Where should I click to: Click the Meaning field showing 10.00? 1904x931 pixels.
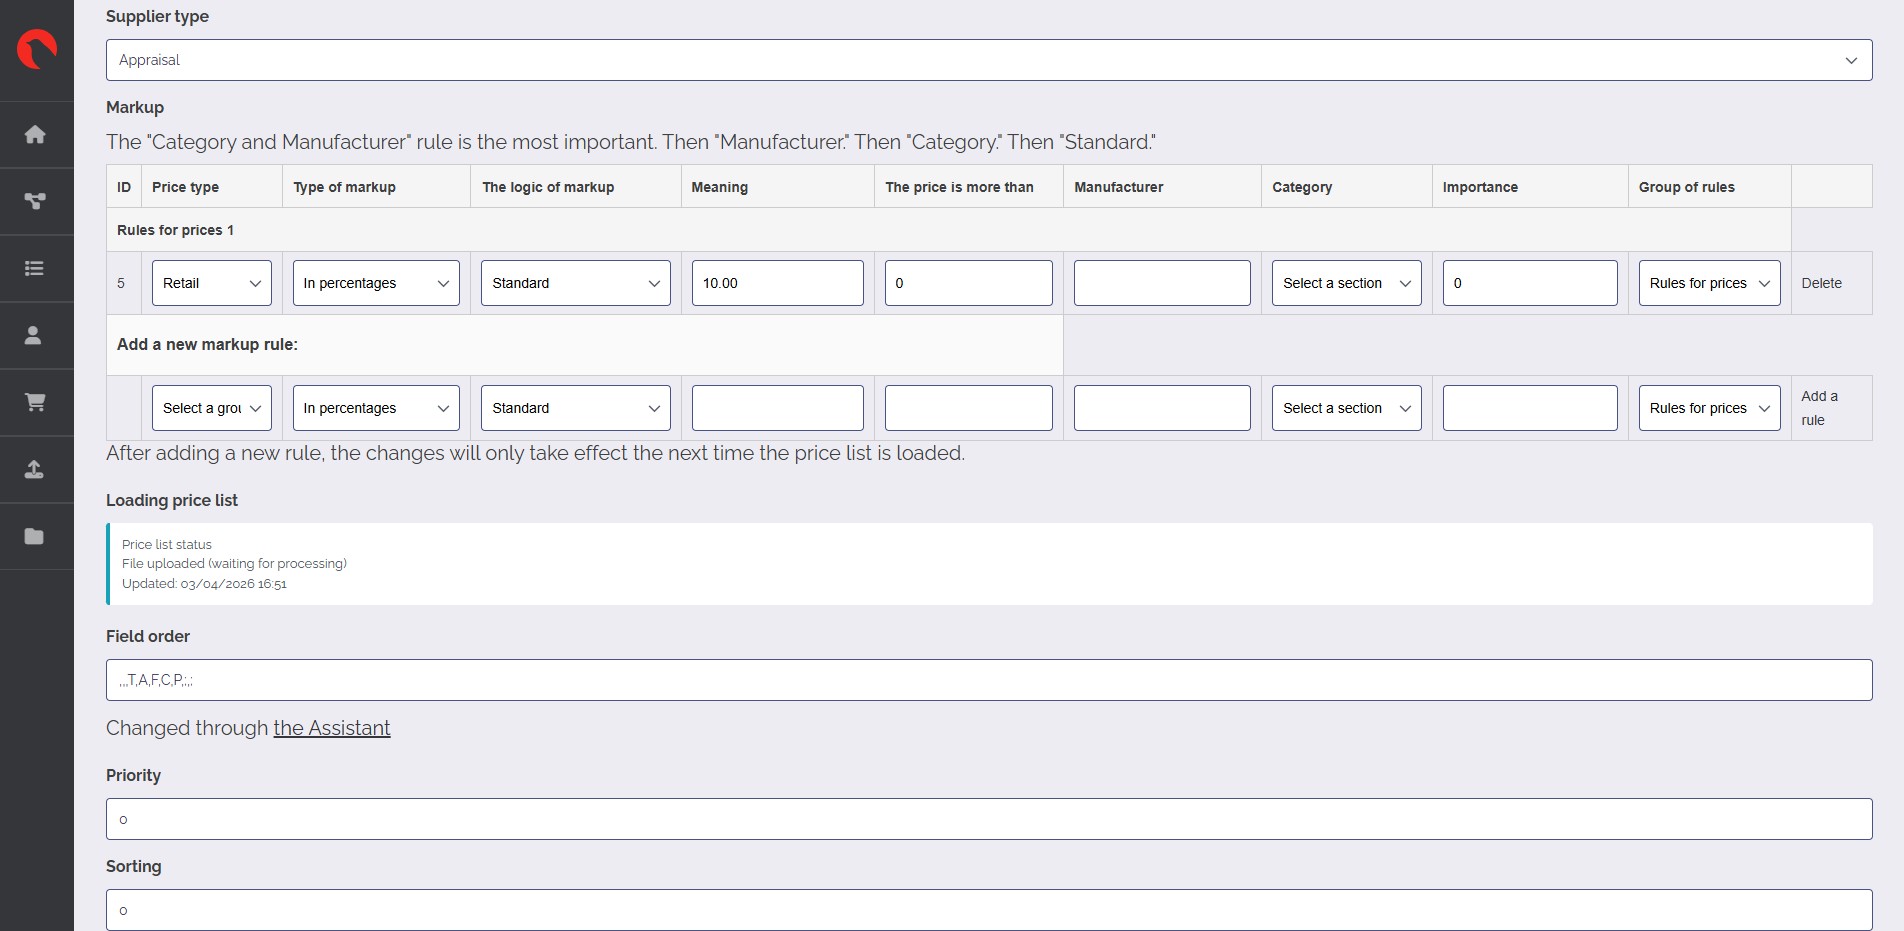[x=777, y=283]
